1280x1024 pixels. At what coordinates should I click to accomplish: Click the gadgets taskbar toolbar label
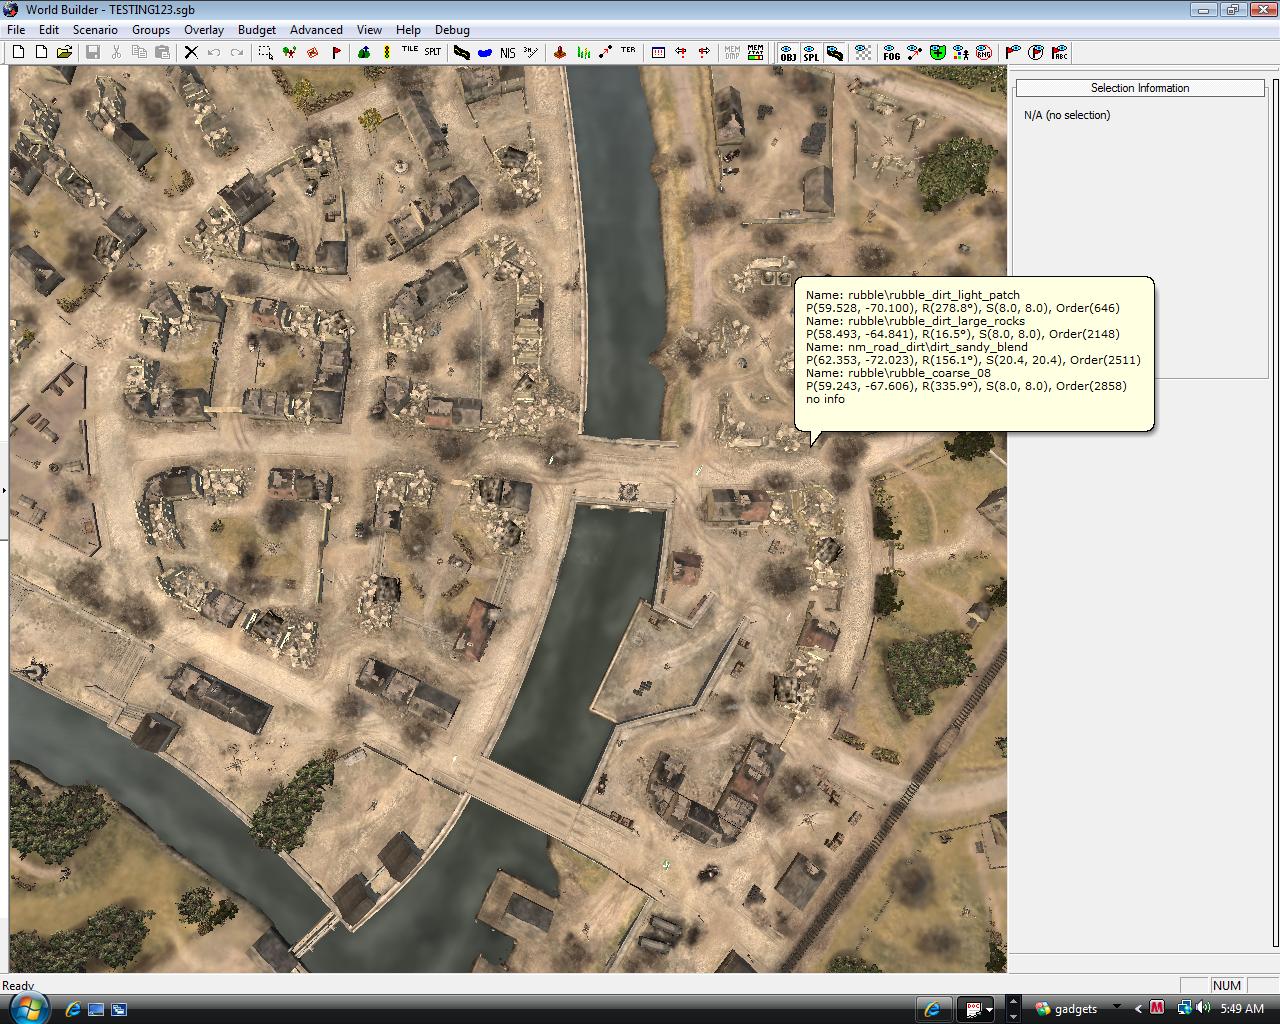pyautogui.click(x=1075, y=1009)
